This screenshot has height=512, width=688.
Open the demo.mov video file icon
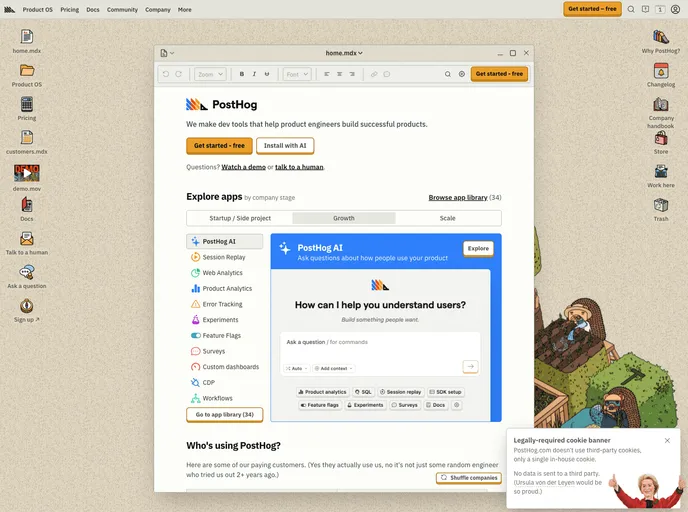(27, 173)
